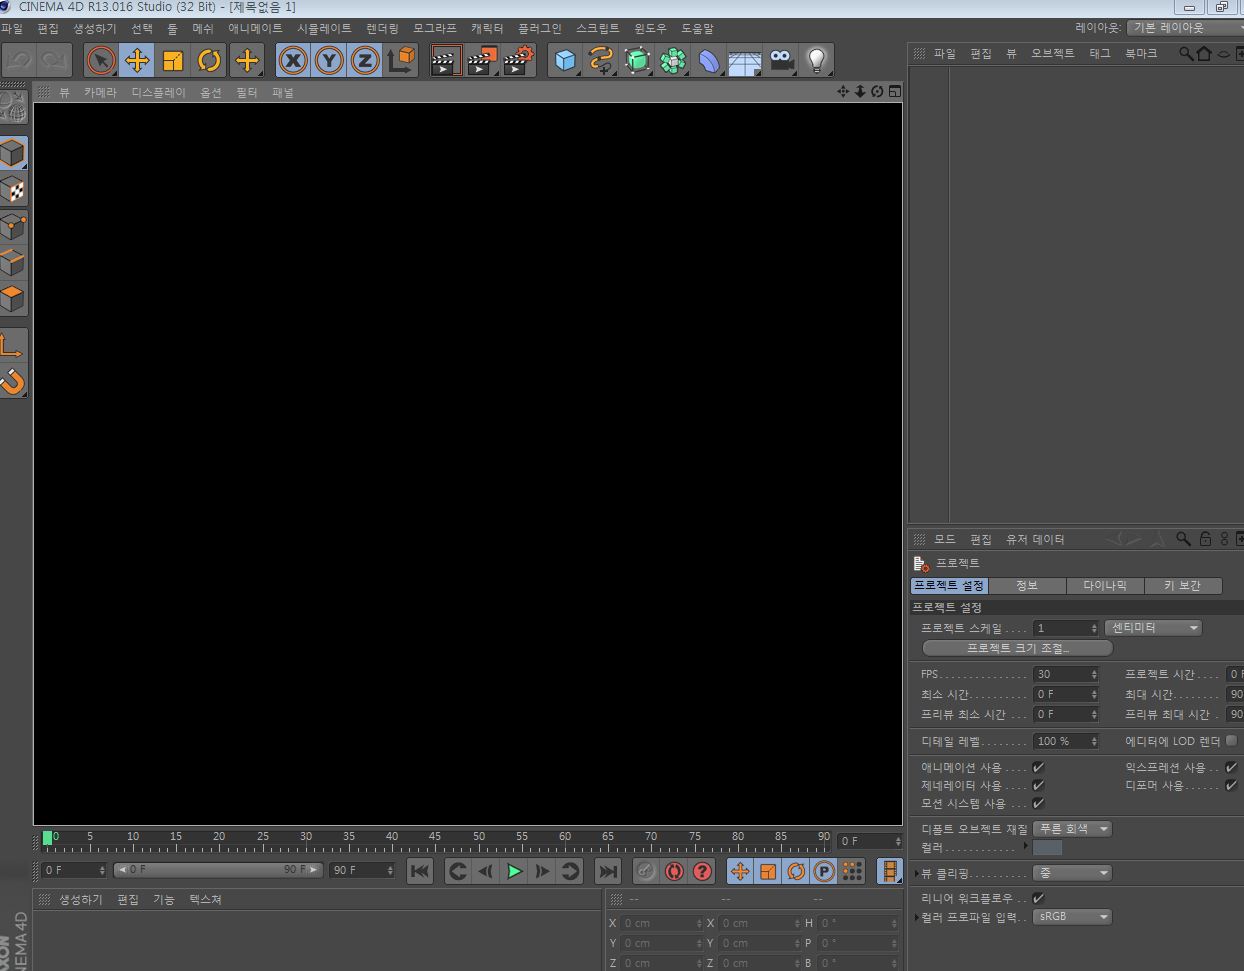
Task: Switch to the 다이나믹 tab
Action: point(1105,585)
